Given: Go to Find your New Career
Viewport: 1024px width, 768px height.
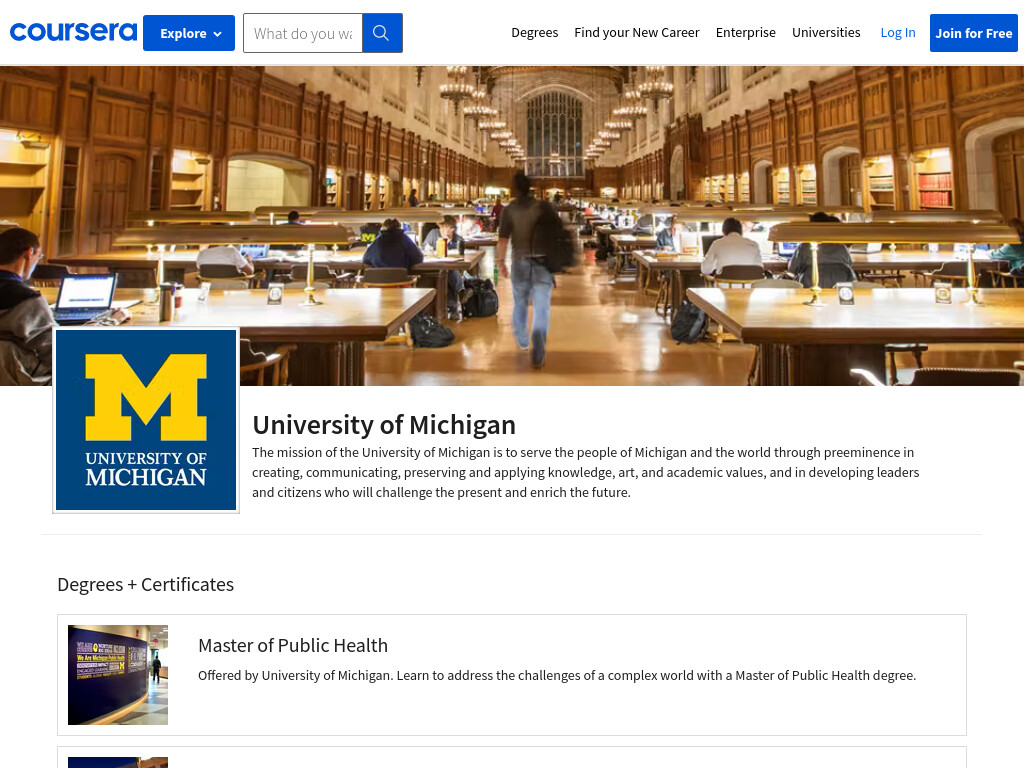Looking at the screenshot, I should [637, 33].
